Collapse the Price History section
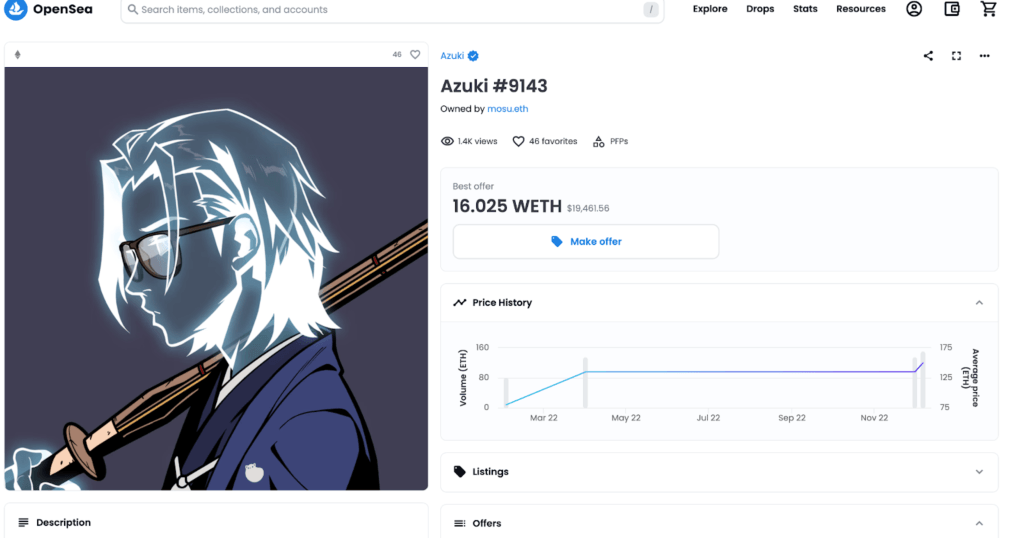 click(x=979, y=302)
